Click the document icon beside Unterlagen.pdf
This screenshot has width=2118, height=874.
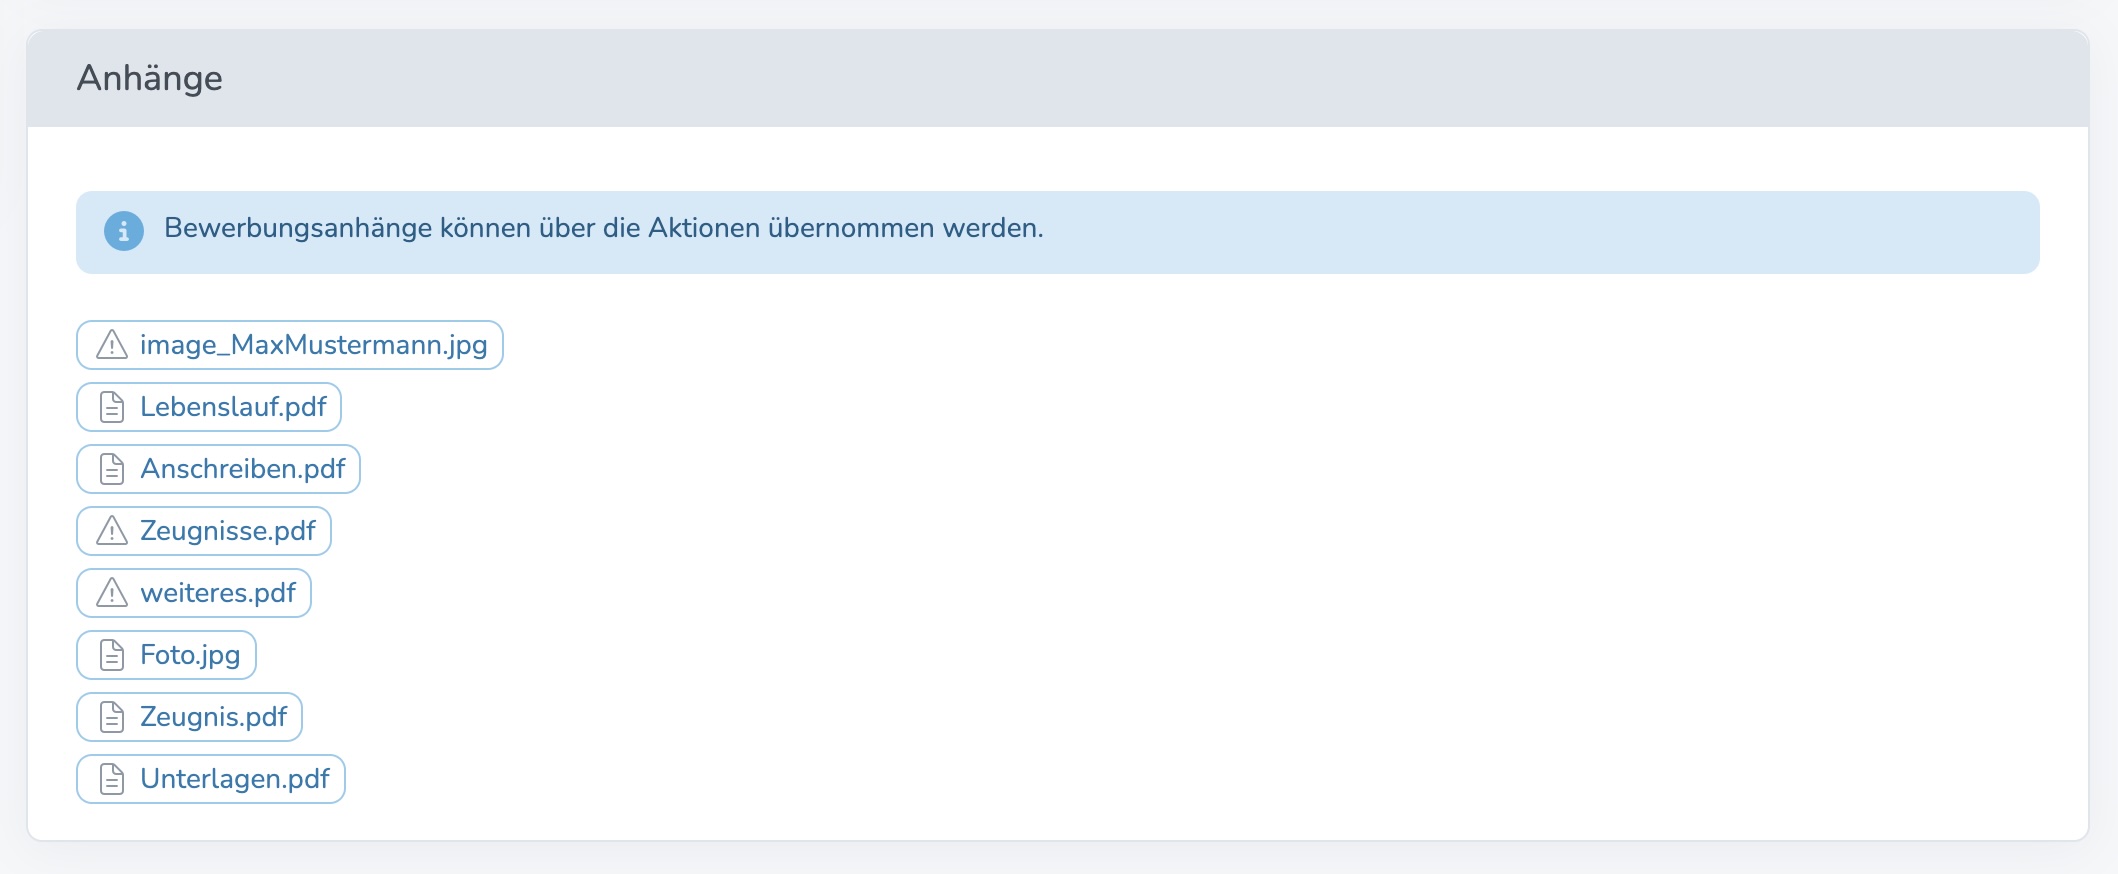click(110, 779)
